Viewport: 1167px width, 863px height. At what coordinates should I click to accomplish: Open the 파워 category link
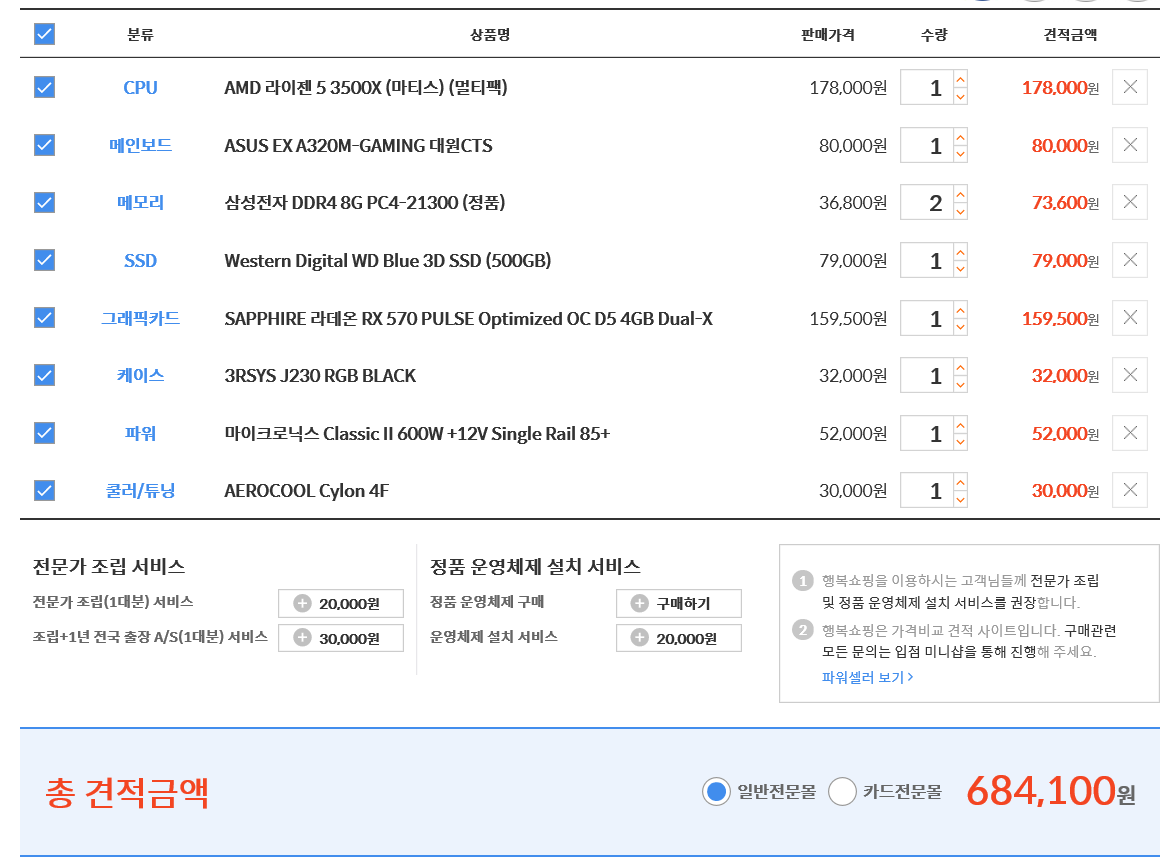tap(140, 433)
